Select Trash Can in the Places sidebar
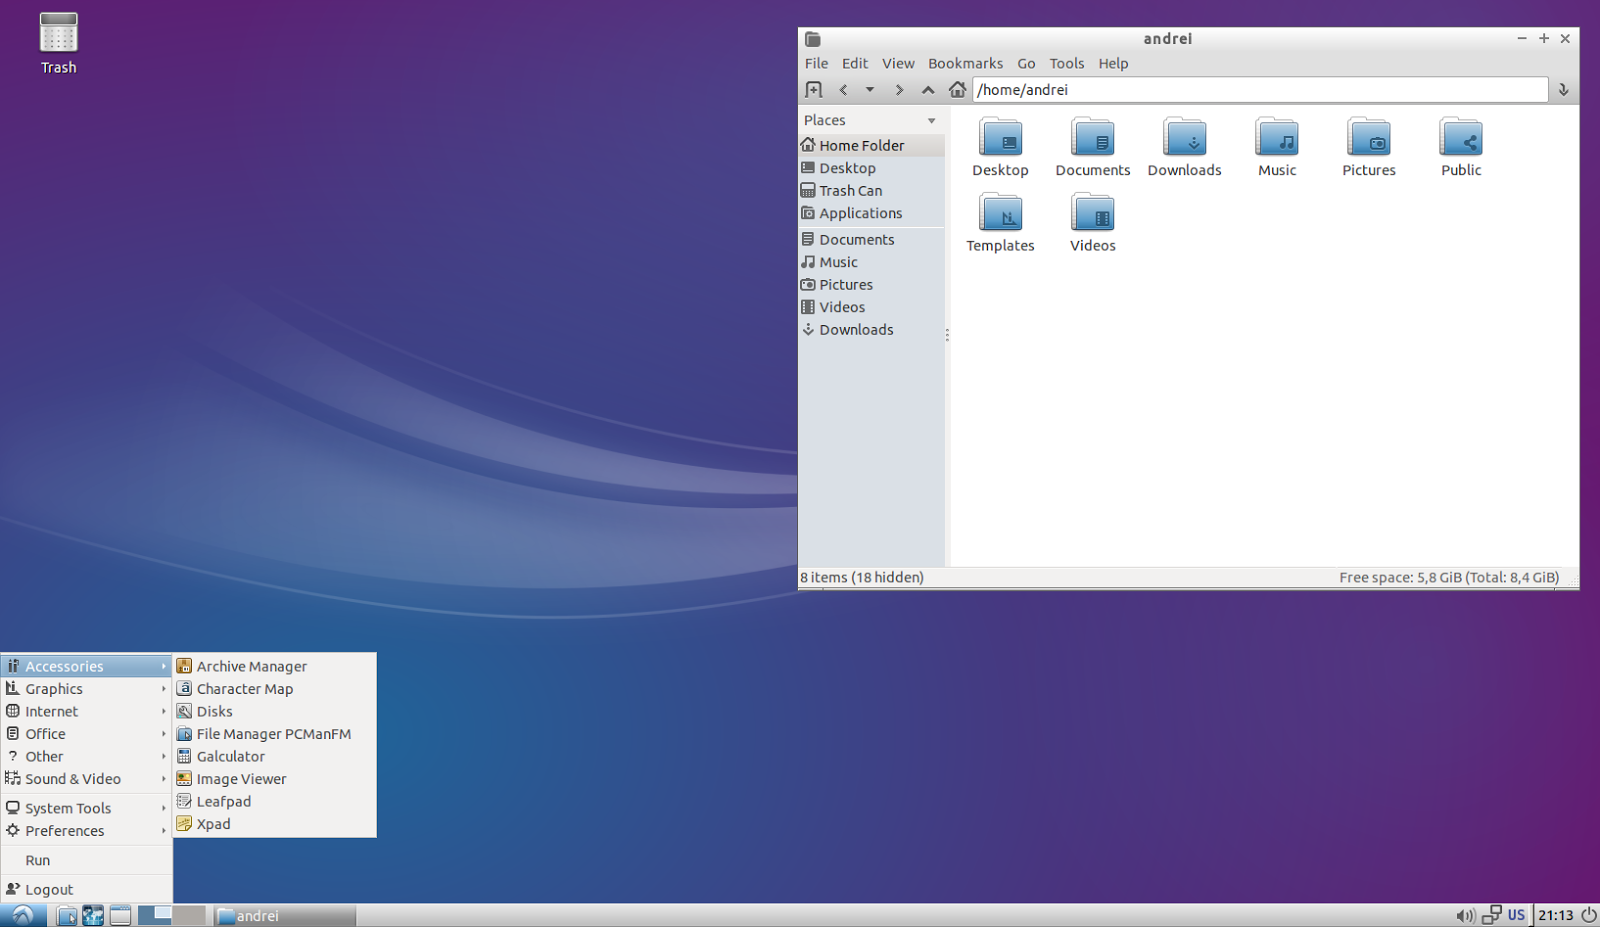Image resolution: width=1600 pixels, height=927 pixels. [850, 190]
